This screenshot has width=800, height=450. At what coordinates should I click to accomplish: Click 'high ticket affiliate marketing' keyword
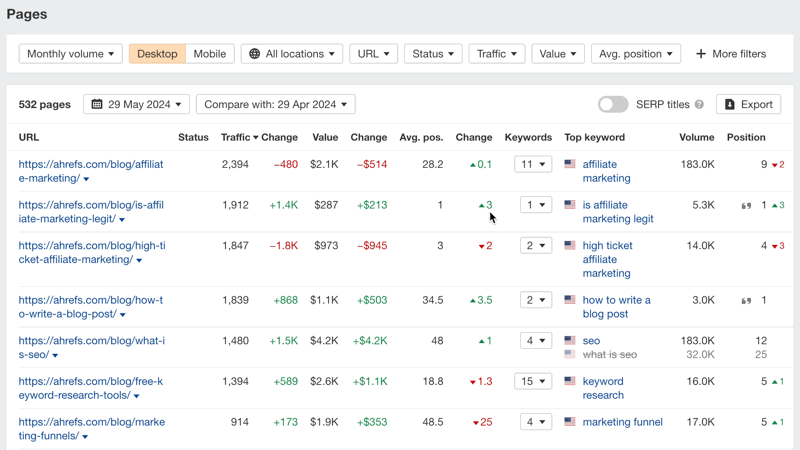(x=607, y=259)
